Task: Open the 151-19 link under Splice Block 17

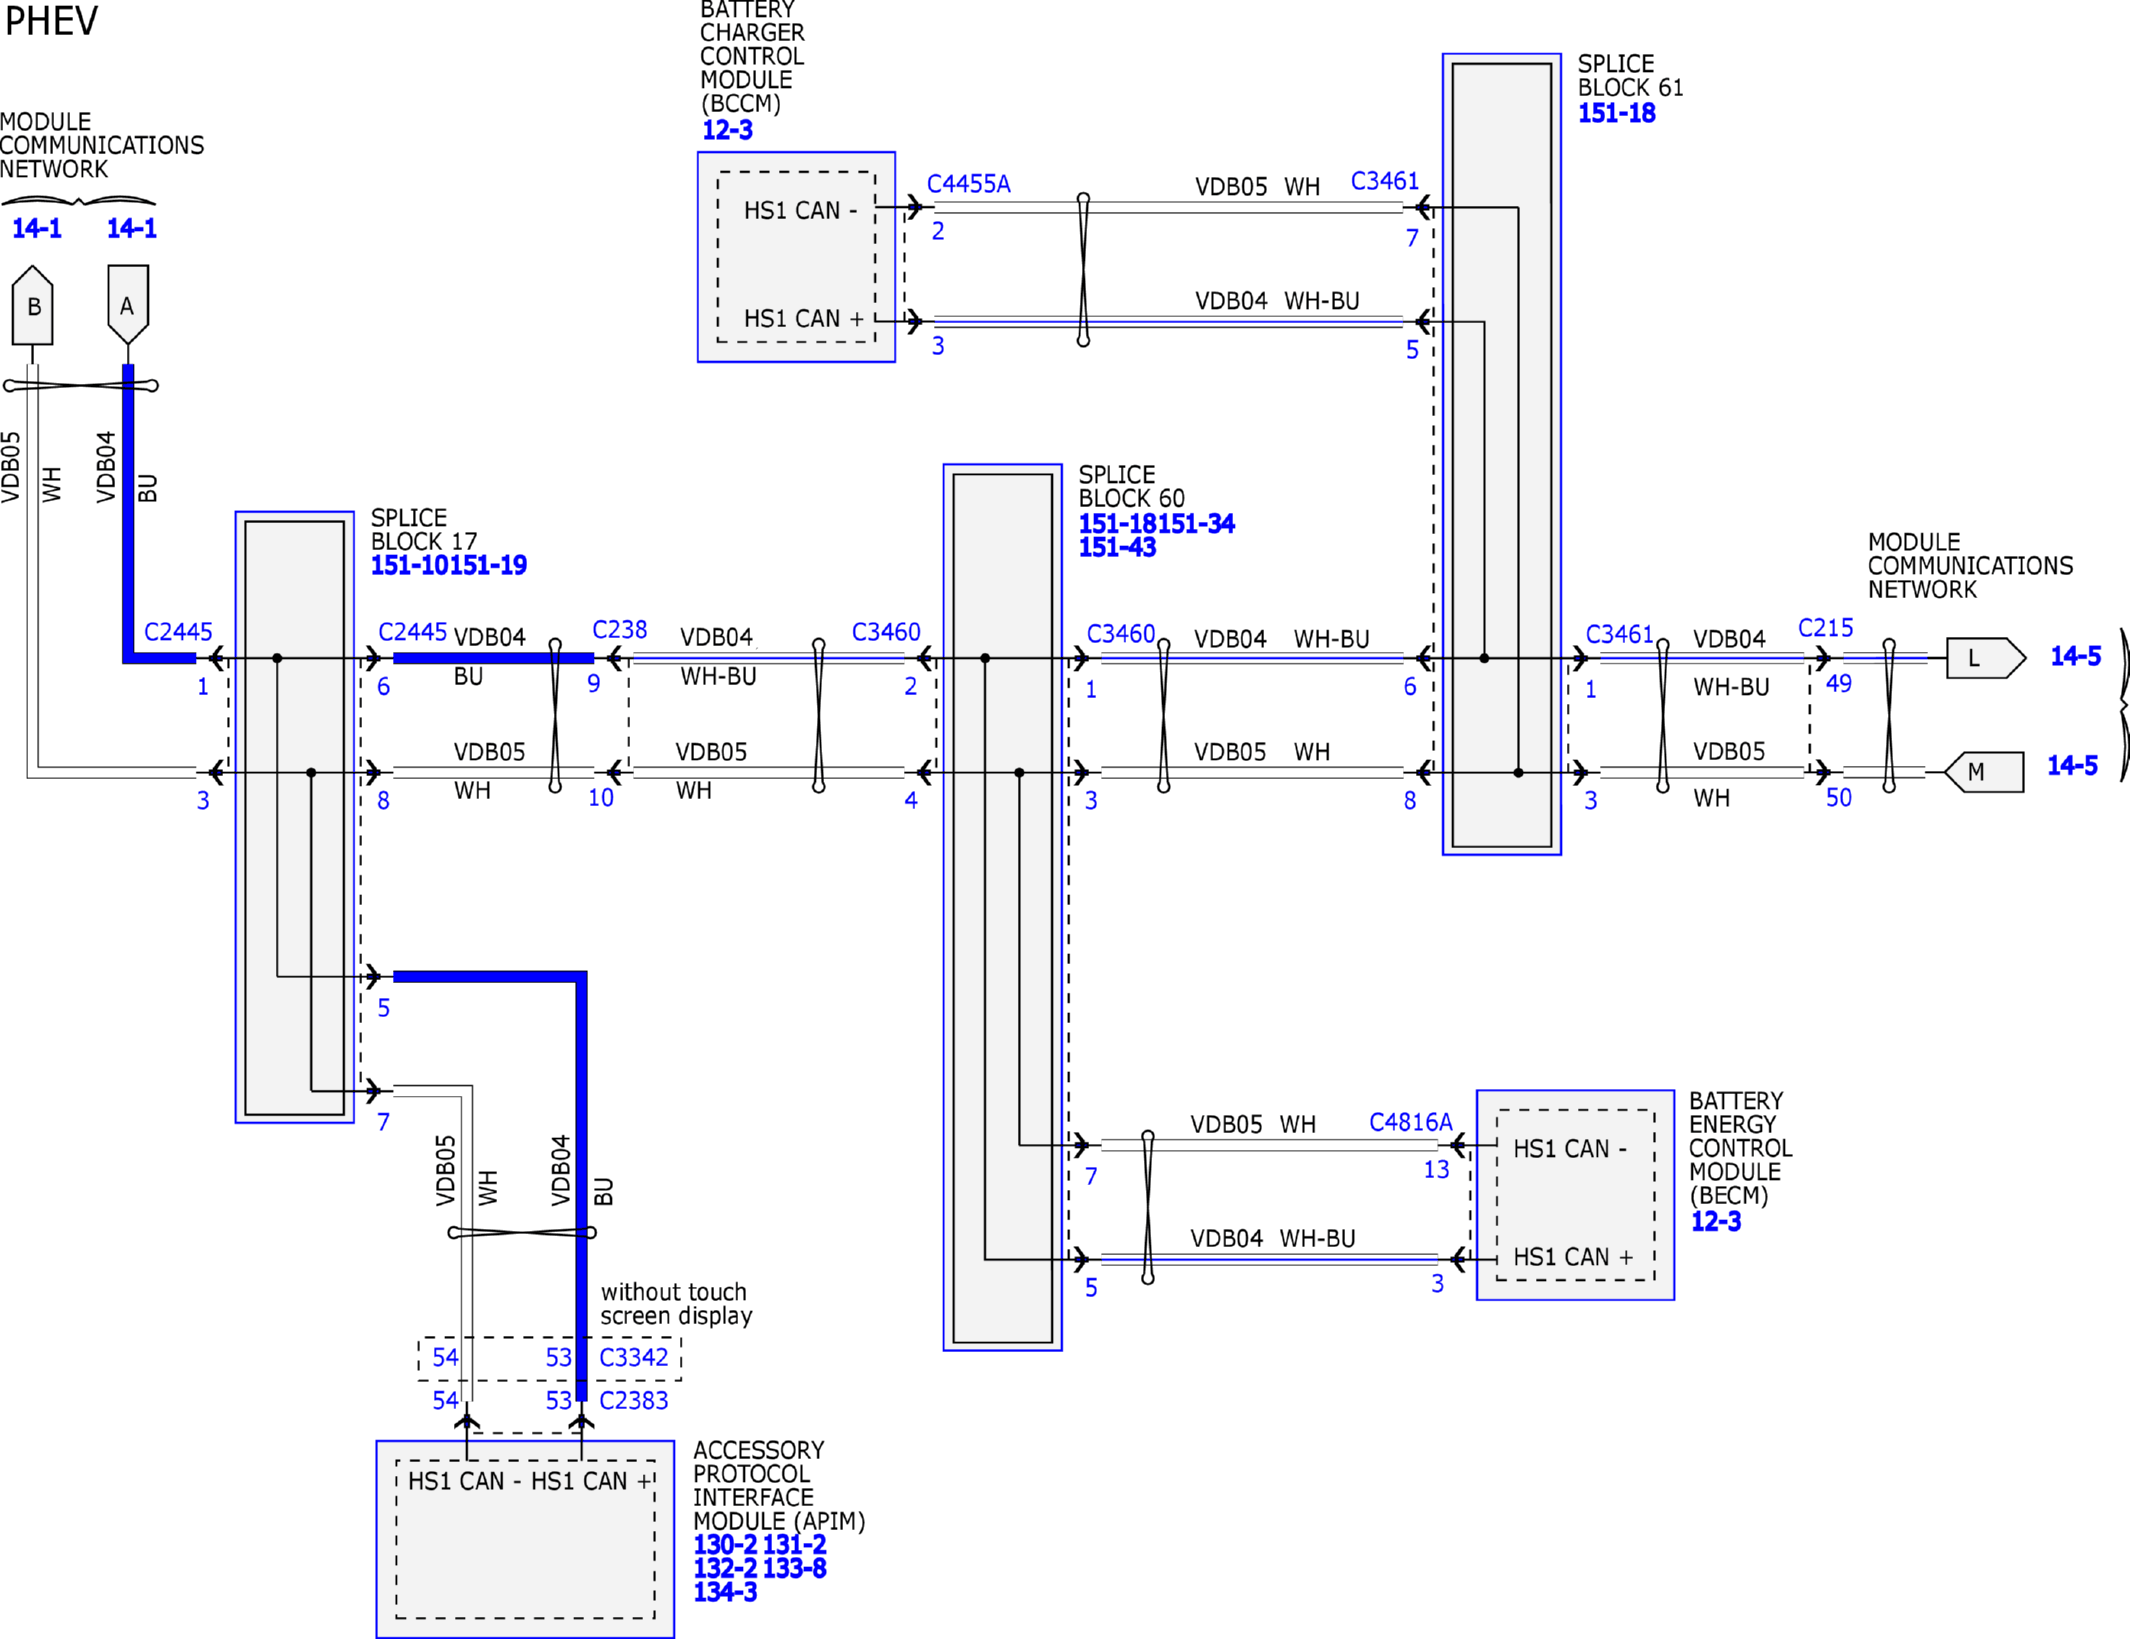Action: pyautogui.click(x=488, y=565)
